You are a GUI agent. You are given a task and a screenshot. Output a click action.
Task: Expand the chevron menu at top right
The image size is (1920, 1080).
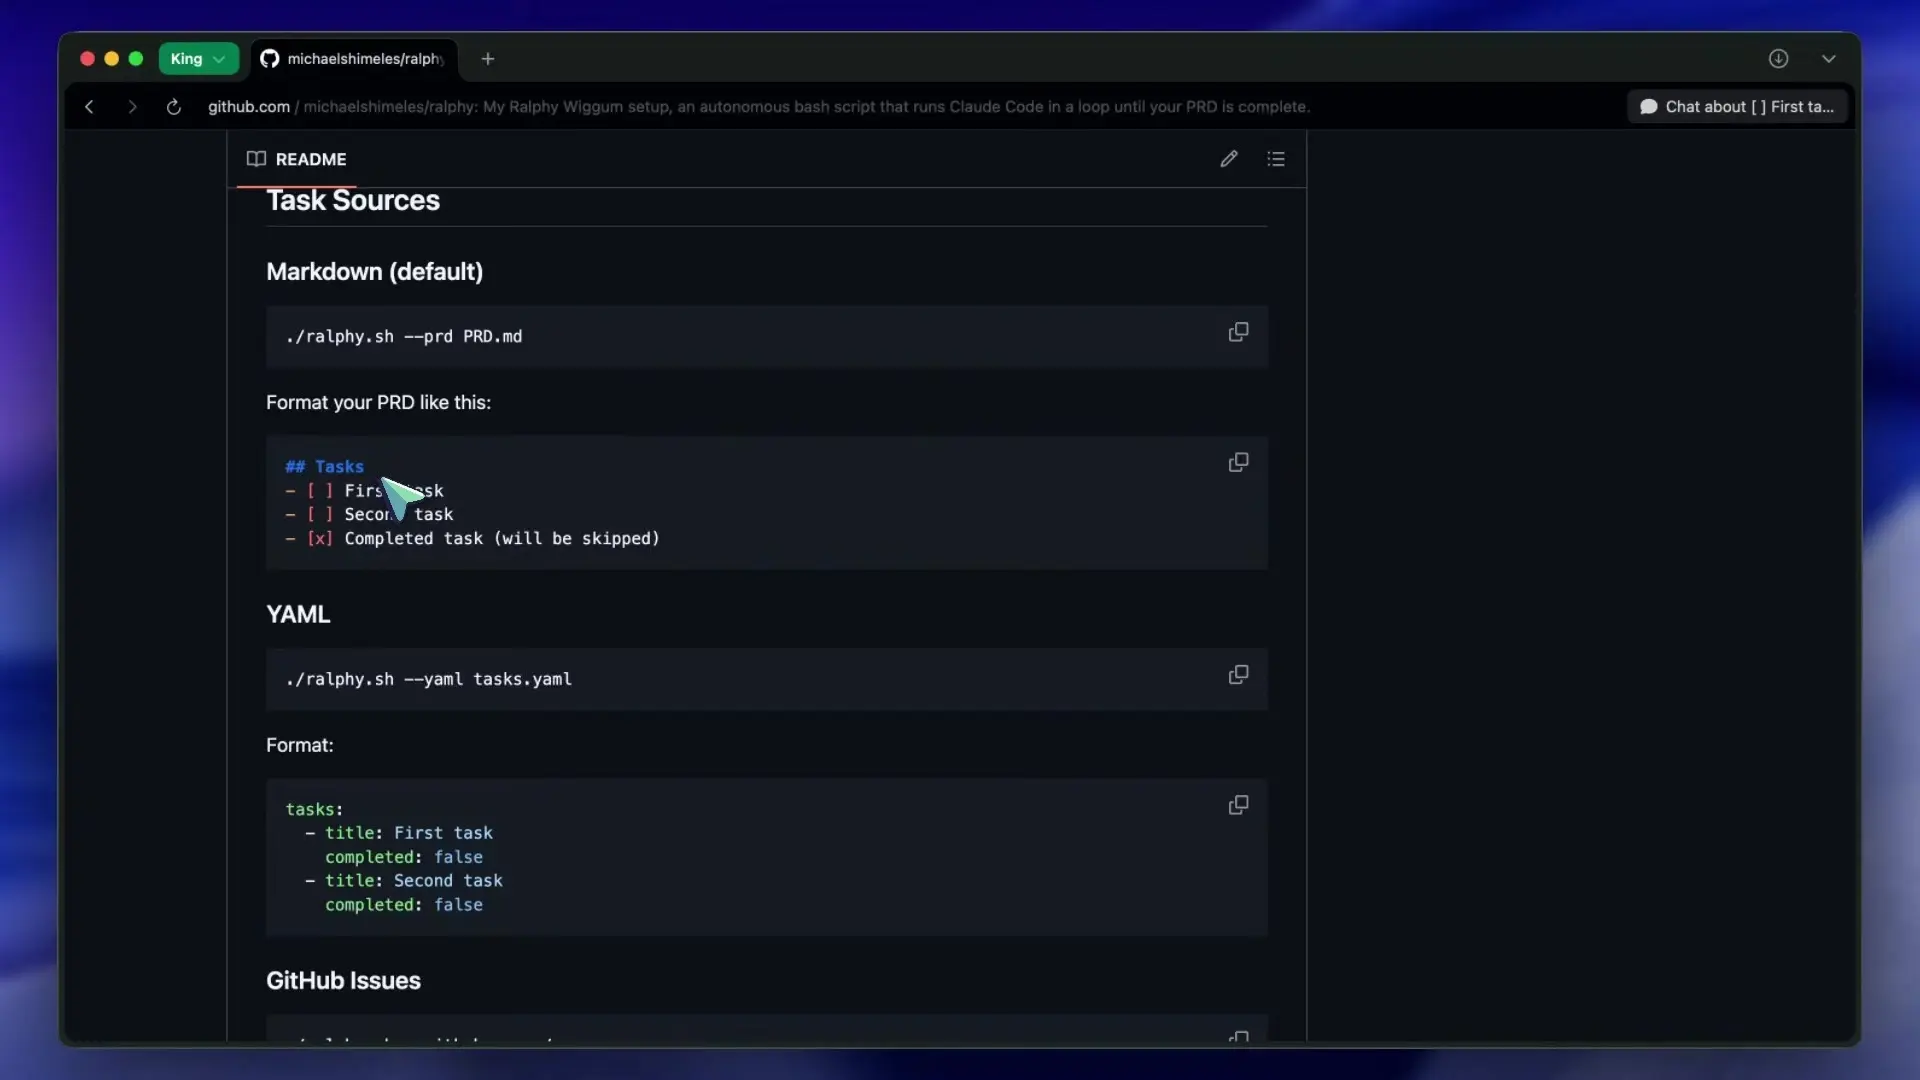click(x=1829, y=59)
